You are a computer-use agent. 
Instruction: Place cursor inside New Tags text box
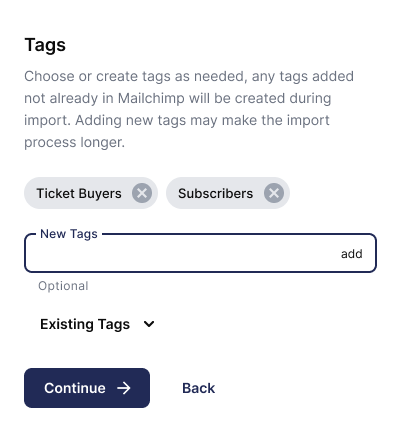click(x=180, y=253)
